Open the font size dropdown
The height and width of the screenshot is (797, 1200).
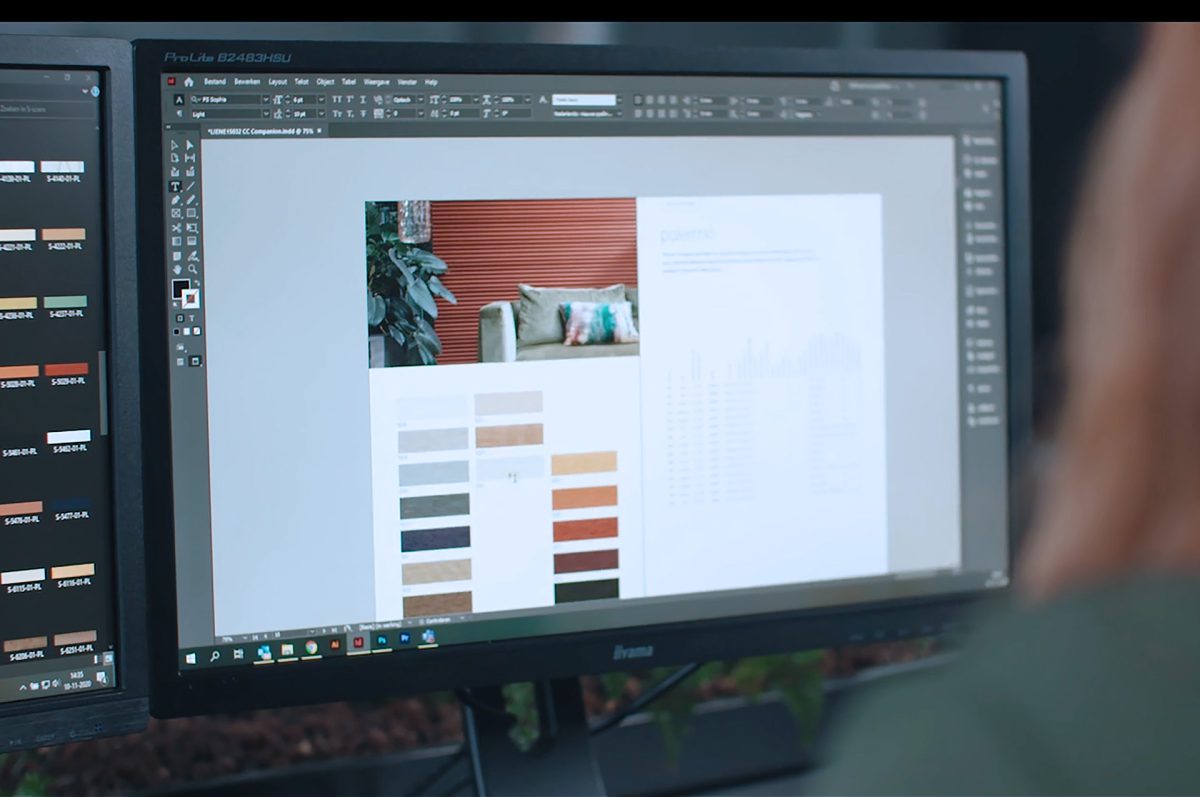coord(322,100)
